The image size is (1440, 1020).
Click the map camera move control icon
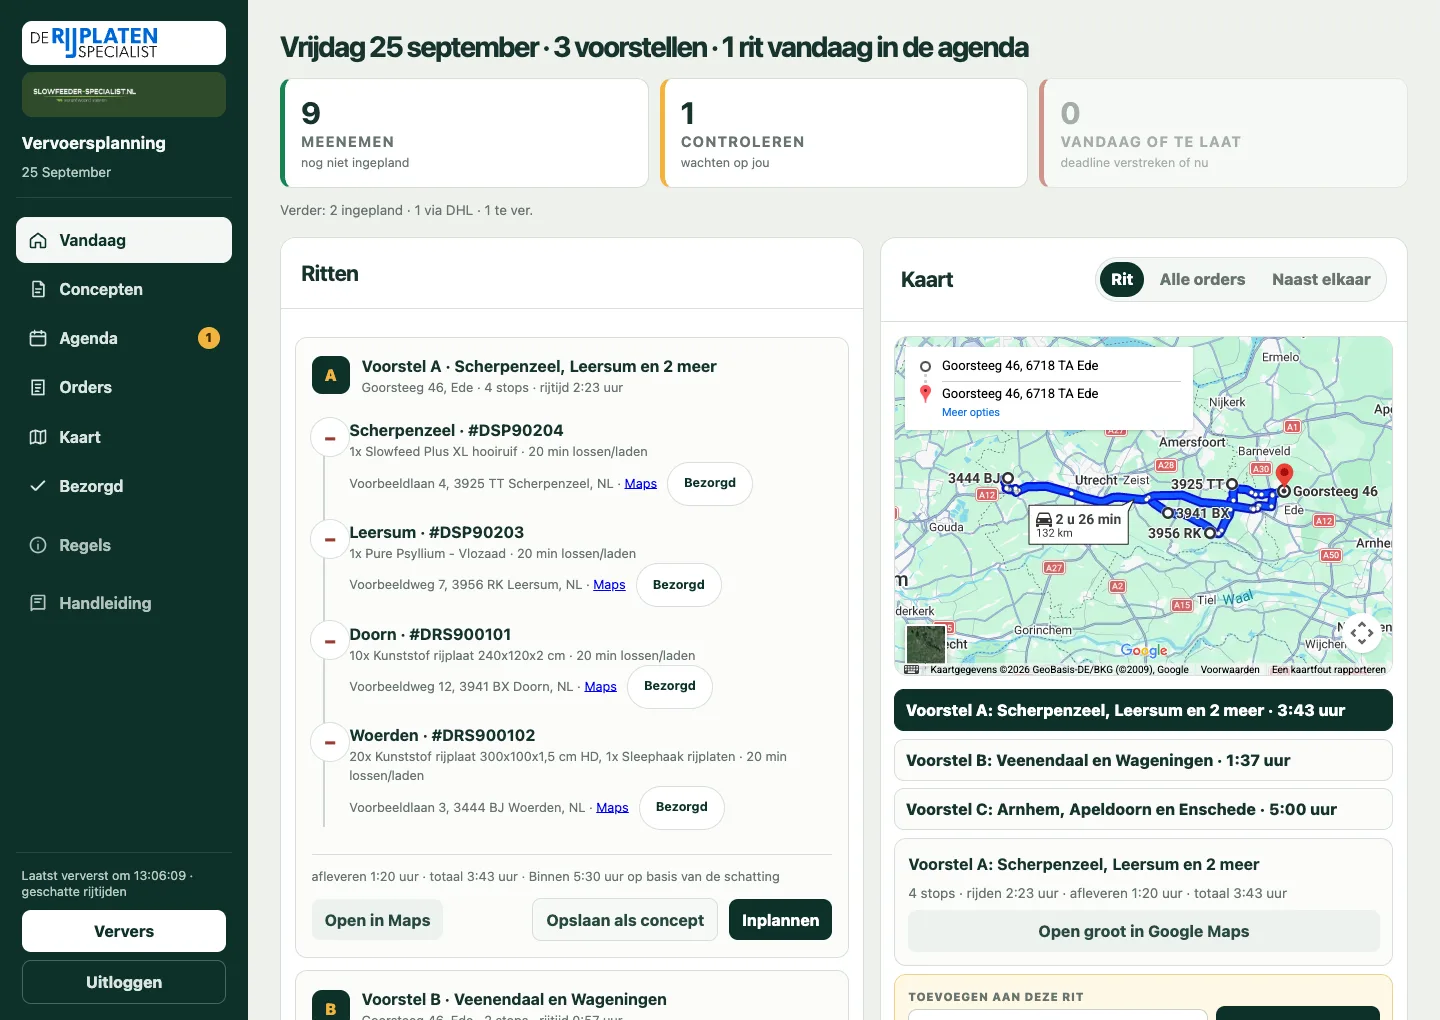point(1362,632)
